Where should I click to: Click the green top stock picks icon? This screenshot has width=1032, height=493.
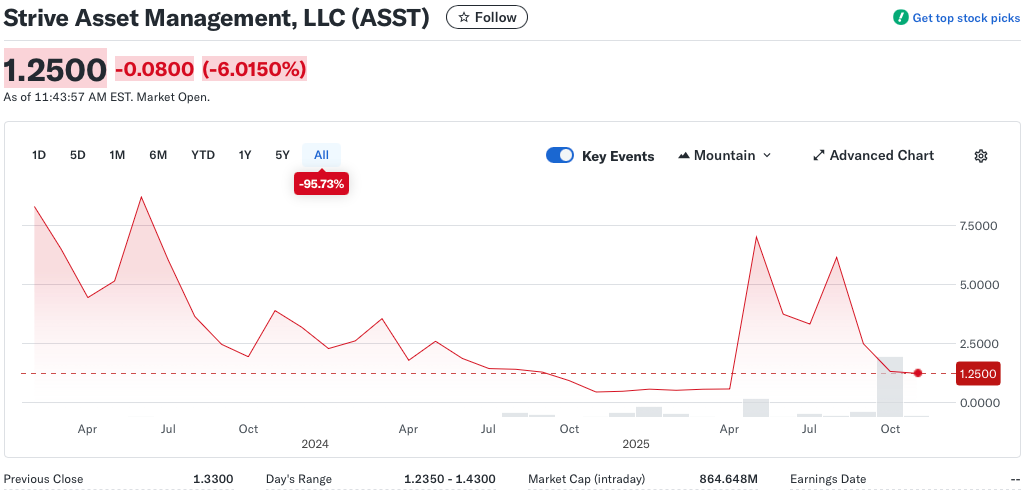(x=900, y=18)
